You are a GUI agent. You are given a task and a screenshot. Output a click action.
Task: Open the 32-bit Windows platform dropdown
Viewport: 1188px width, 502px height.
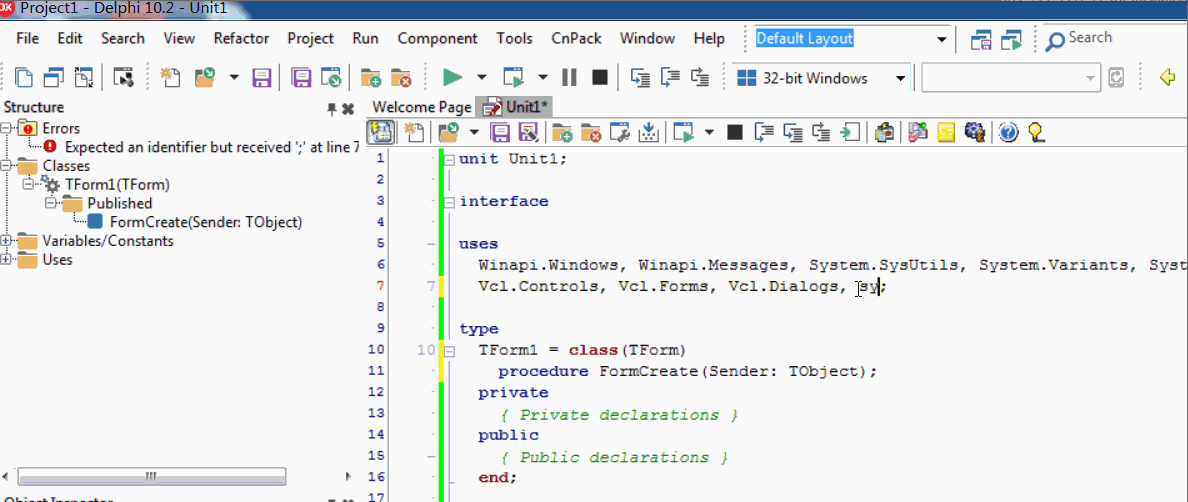click(900, 78)
